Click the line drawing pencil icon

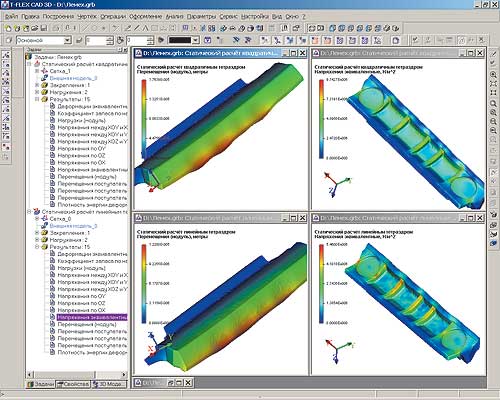point(127,28)
